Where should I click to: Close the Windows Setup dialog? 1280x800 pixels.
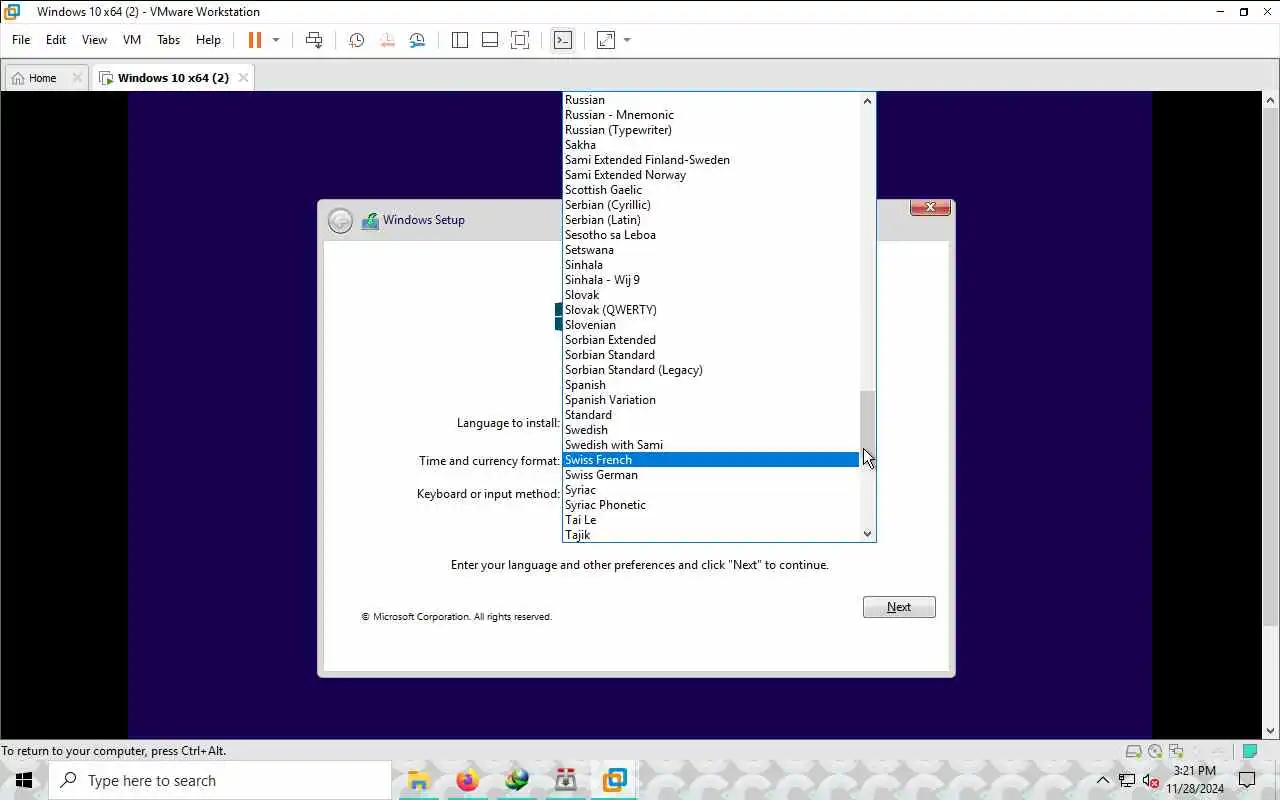(x=930, y=207)
